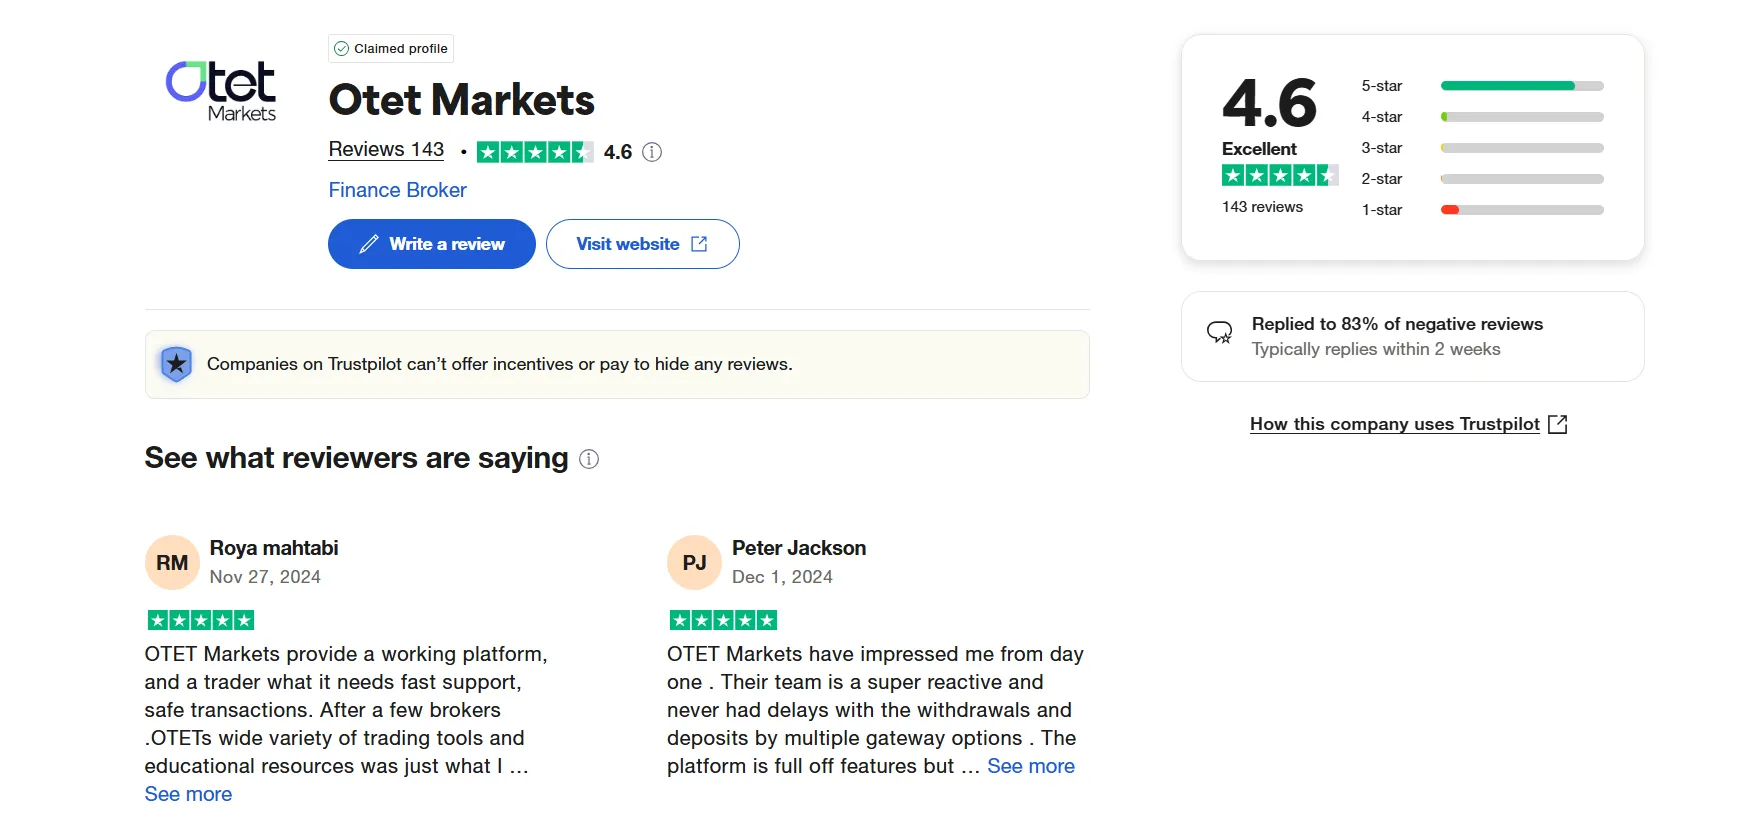Click the pencil icon on Write a review
This screenshot has width=1740, height=825.
point(369,243)
